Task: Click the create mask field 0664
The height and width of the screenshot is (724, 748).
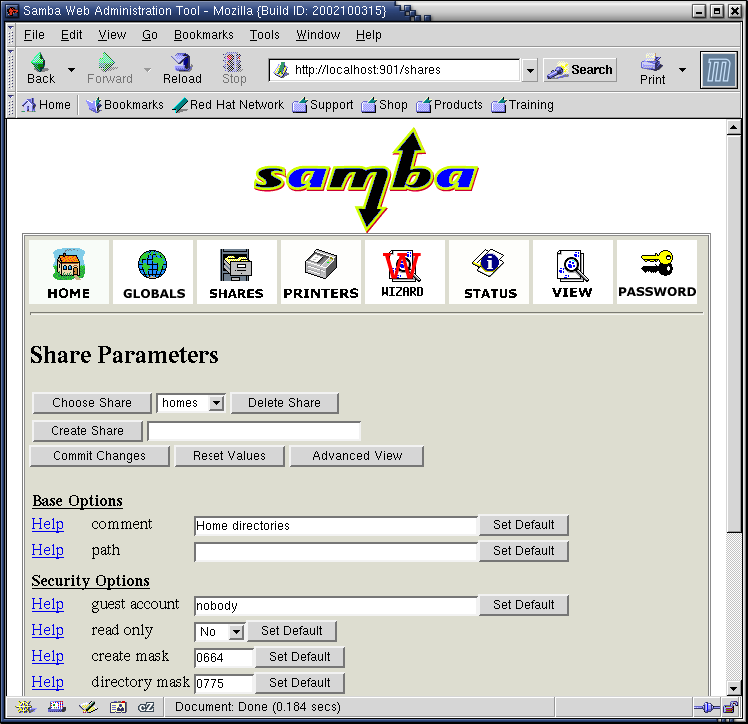Action: pyautogui.click(x=224, y=658)
